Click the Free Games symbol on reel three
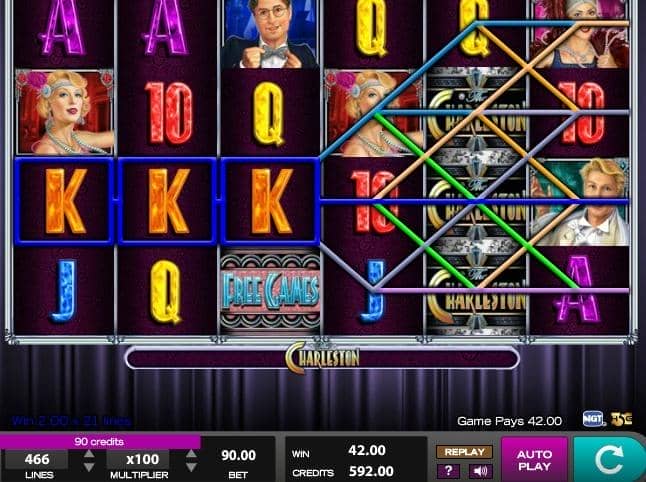This screenshot has height=482, width=646. pos(270,291)
